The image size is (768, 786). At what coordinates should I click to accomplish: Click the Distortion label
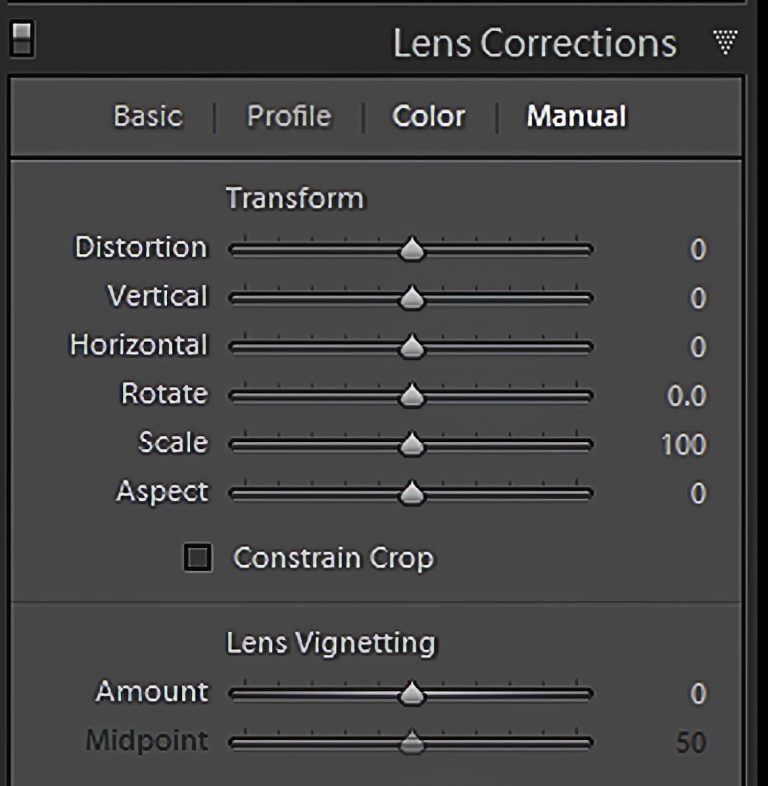click(x=141, y=247)
